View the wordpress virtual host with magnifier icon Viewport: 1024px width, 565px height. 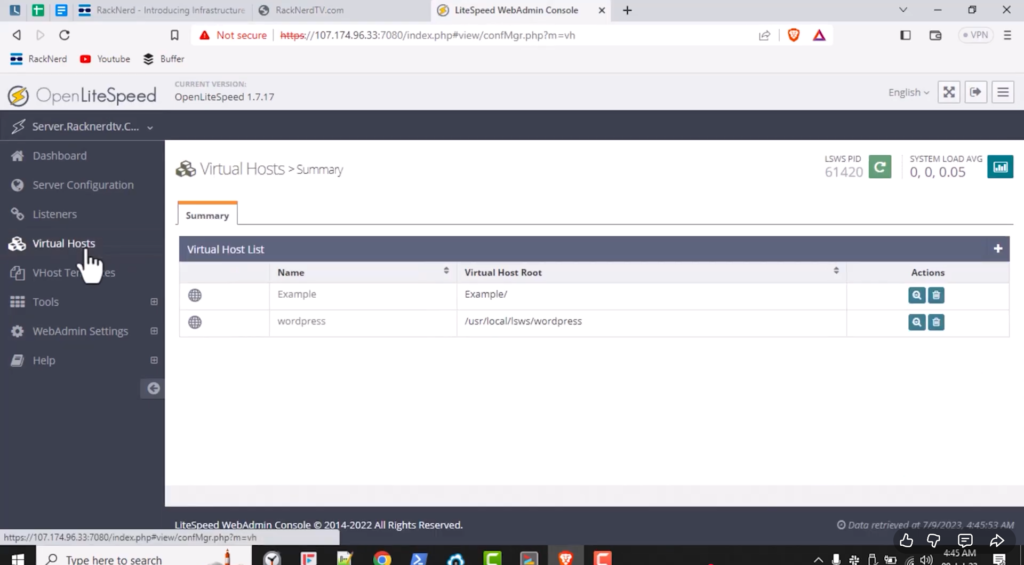tap(917, 322)
